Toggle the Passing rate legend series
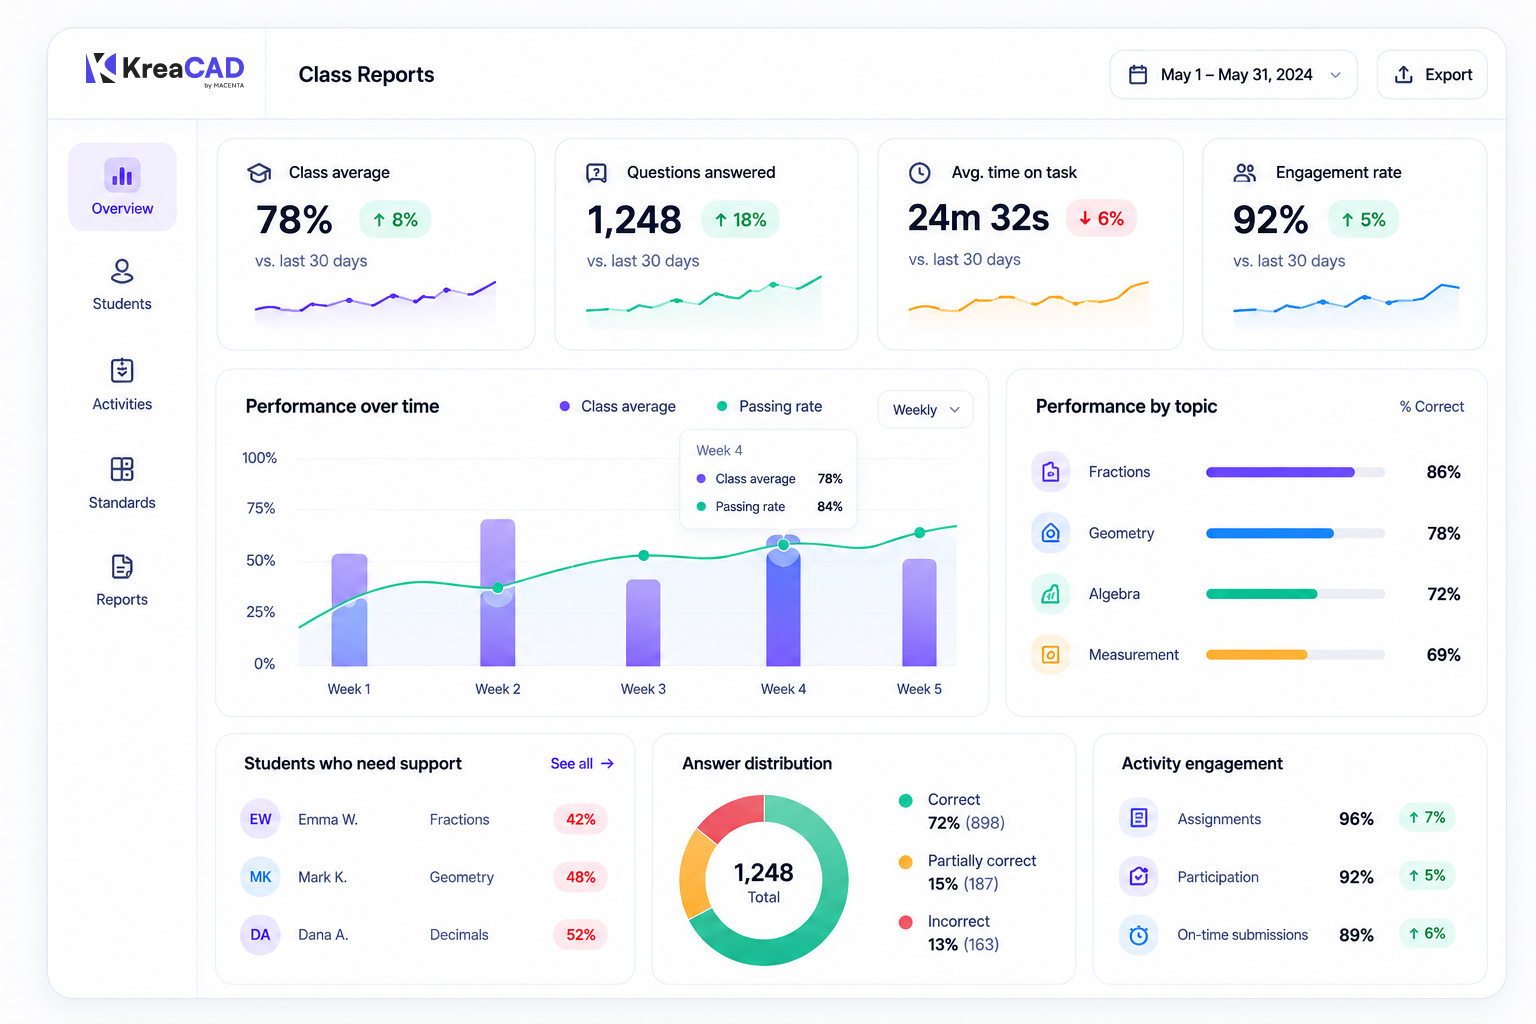This screenshot has width=1536, height=1024. click(769, 406)
